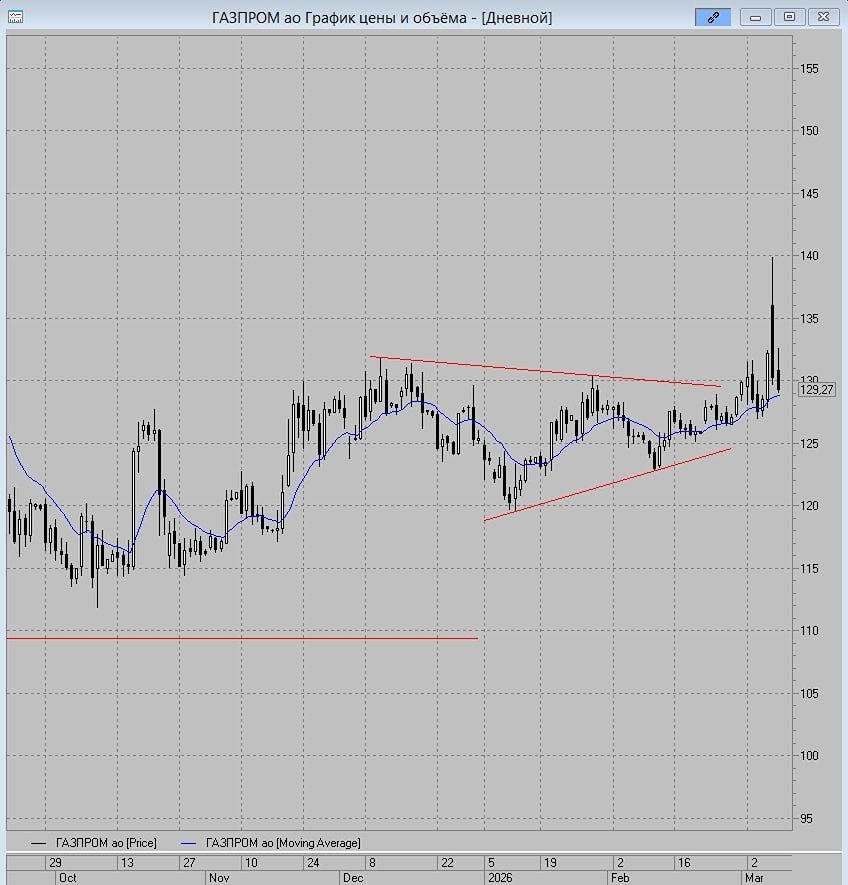Minimize the GAZPROM chart window

[x=755, y=17]
